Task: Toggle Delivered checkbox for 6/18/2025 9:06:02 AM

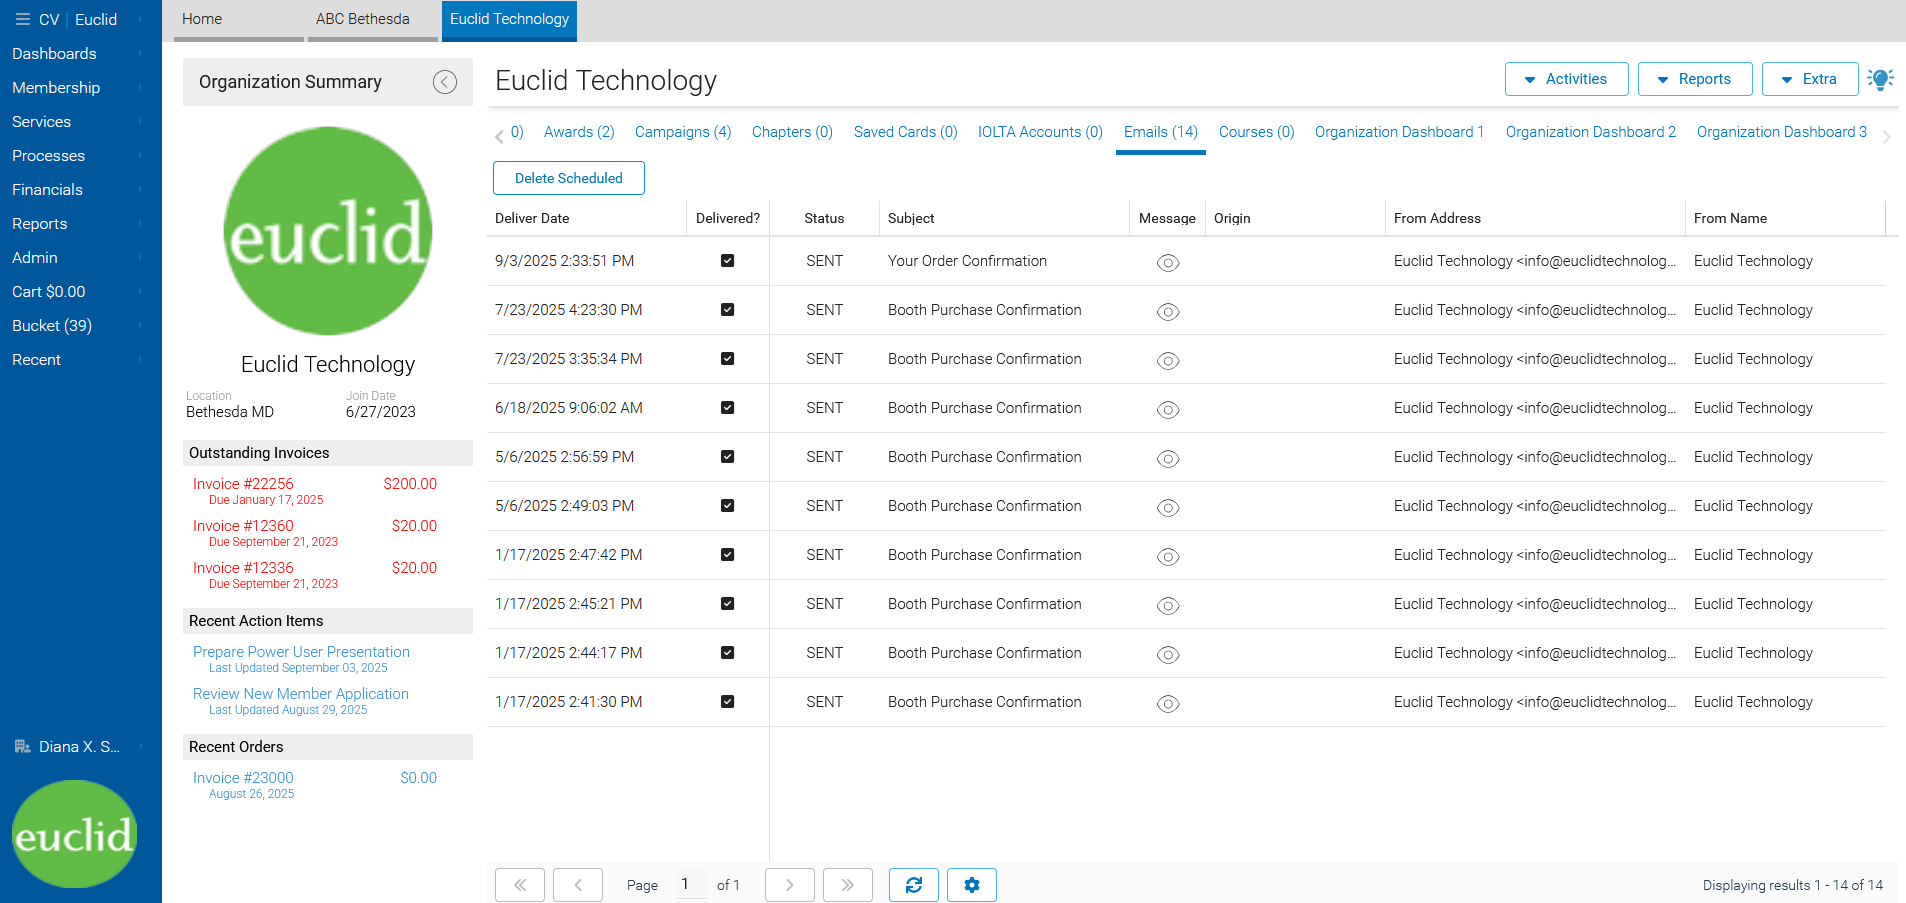Action: pos(728,408)
